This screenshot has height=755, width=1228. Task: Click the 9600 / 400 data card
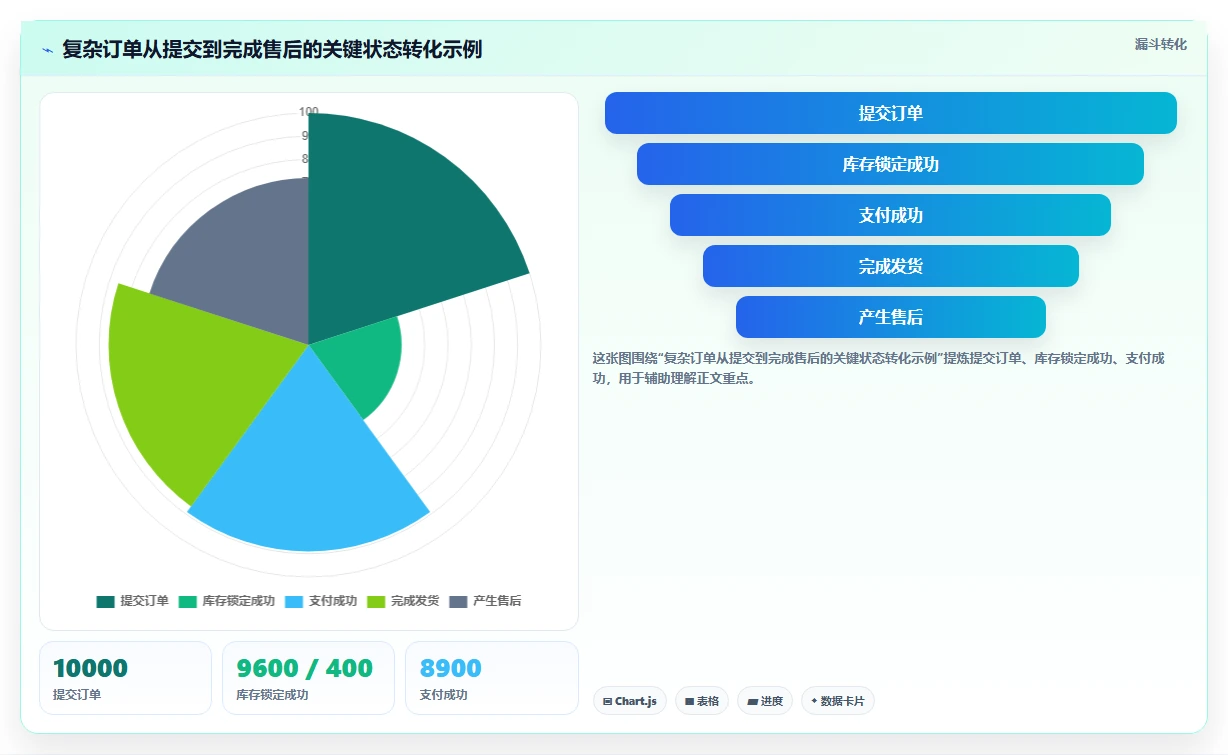[308, 678]
